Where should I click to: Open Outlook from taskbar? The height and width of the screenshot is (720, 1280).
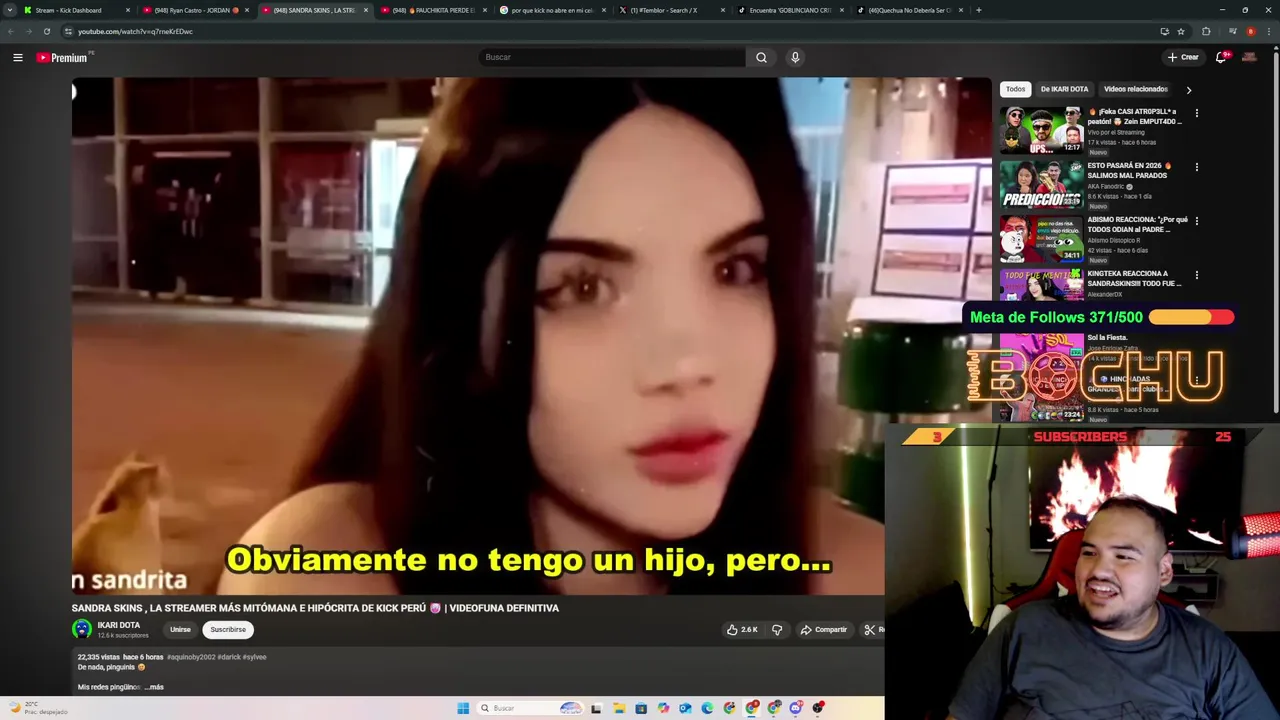(685, 708)
